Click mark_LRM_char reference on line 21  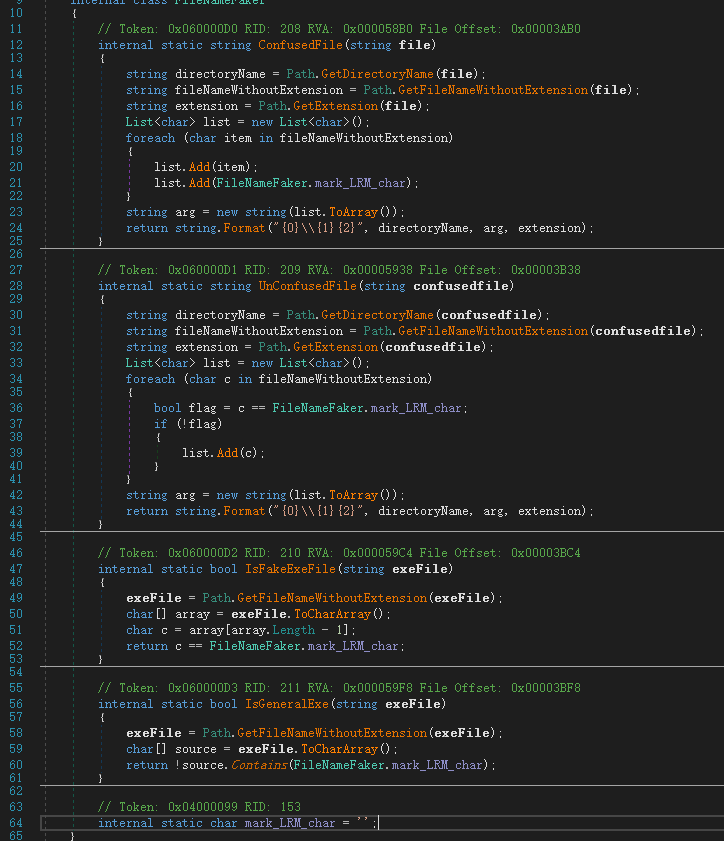click(x=360, y=183)
